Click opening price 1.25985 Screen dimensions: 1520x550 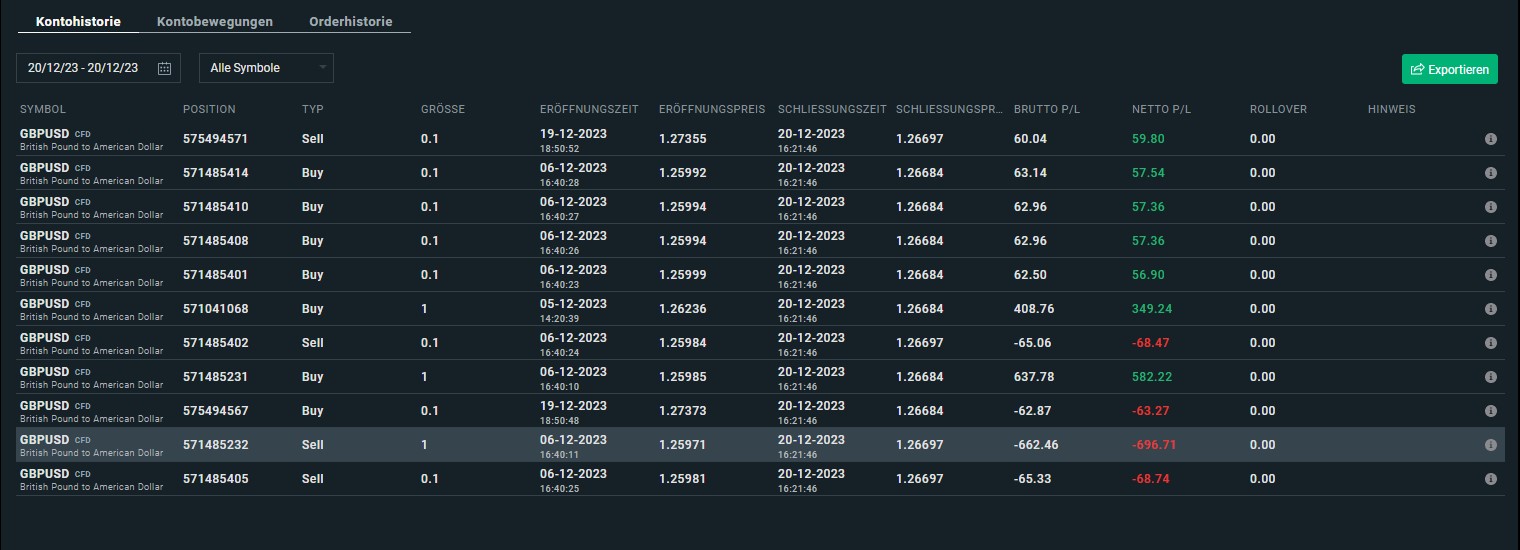[x=683, y=377]
